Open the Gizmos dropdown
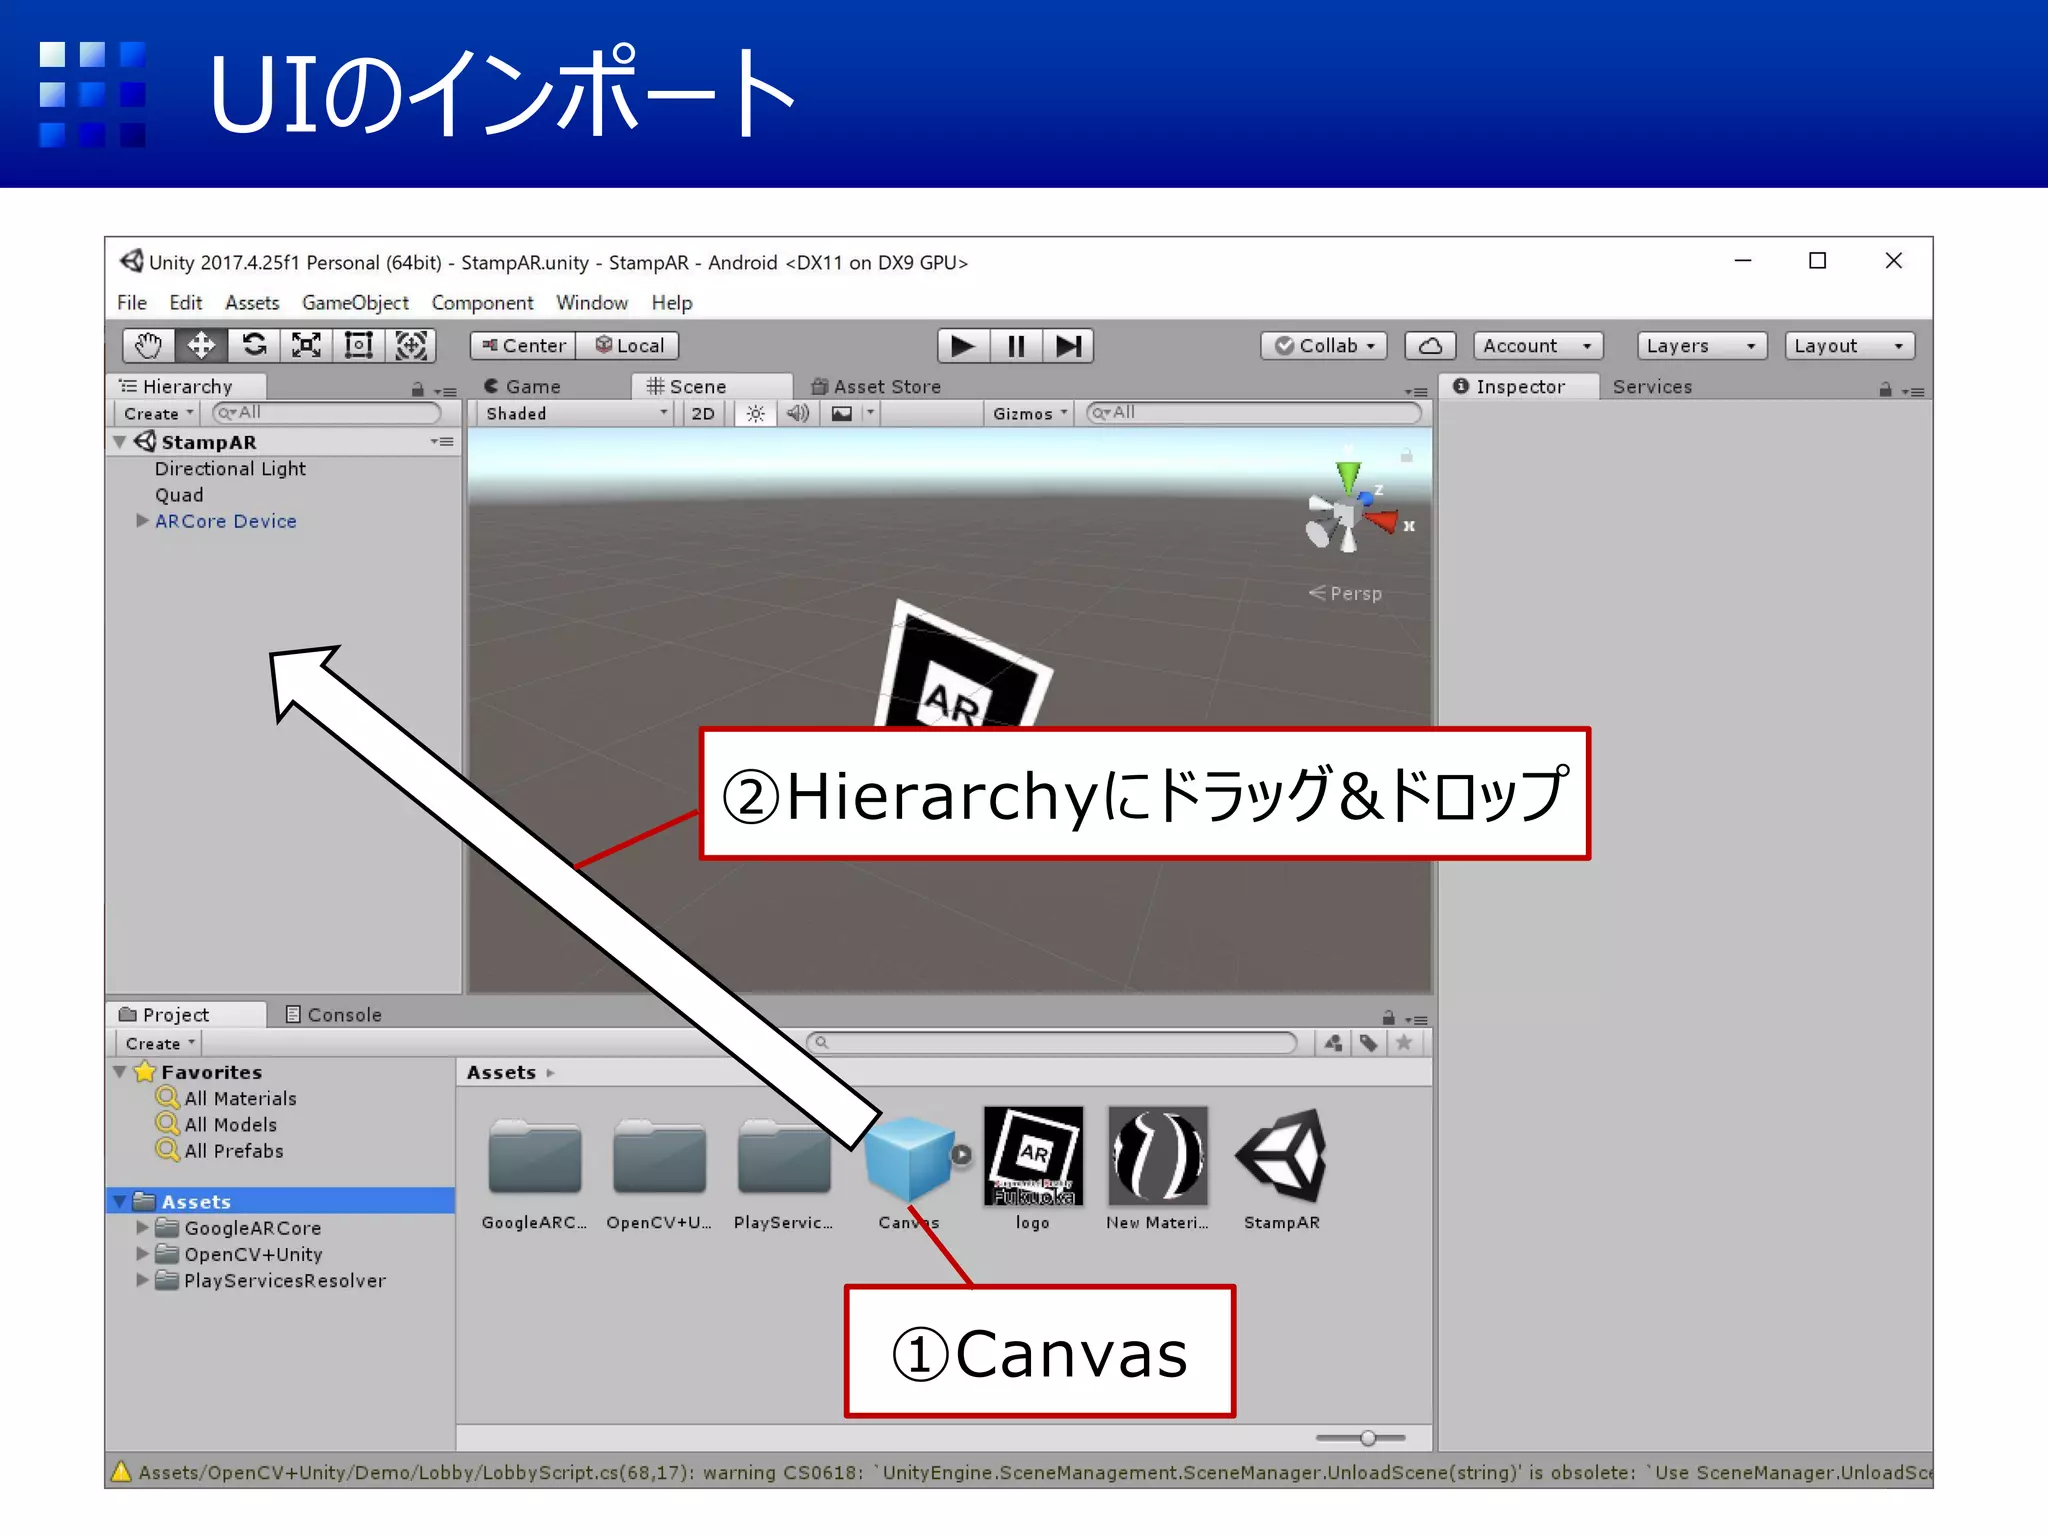The image size is (2048, 1536). (1030, 413)
